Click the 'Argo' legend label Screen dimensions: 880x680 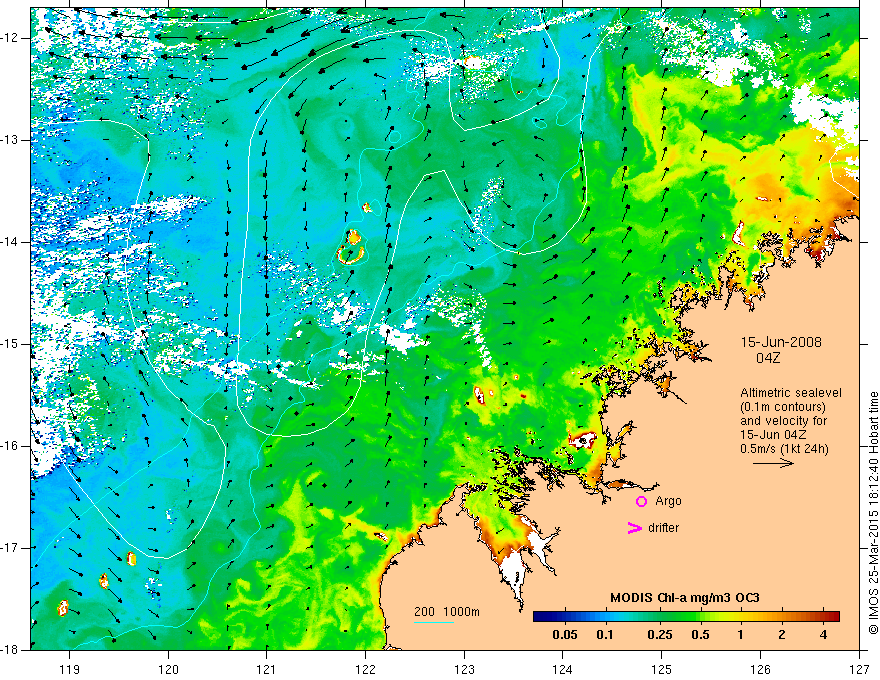pyautogui.click(x=668, y=501)
